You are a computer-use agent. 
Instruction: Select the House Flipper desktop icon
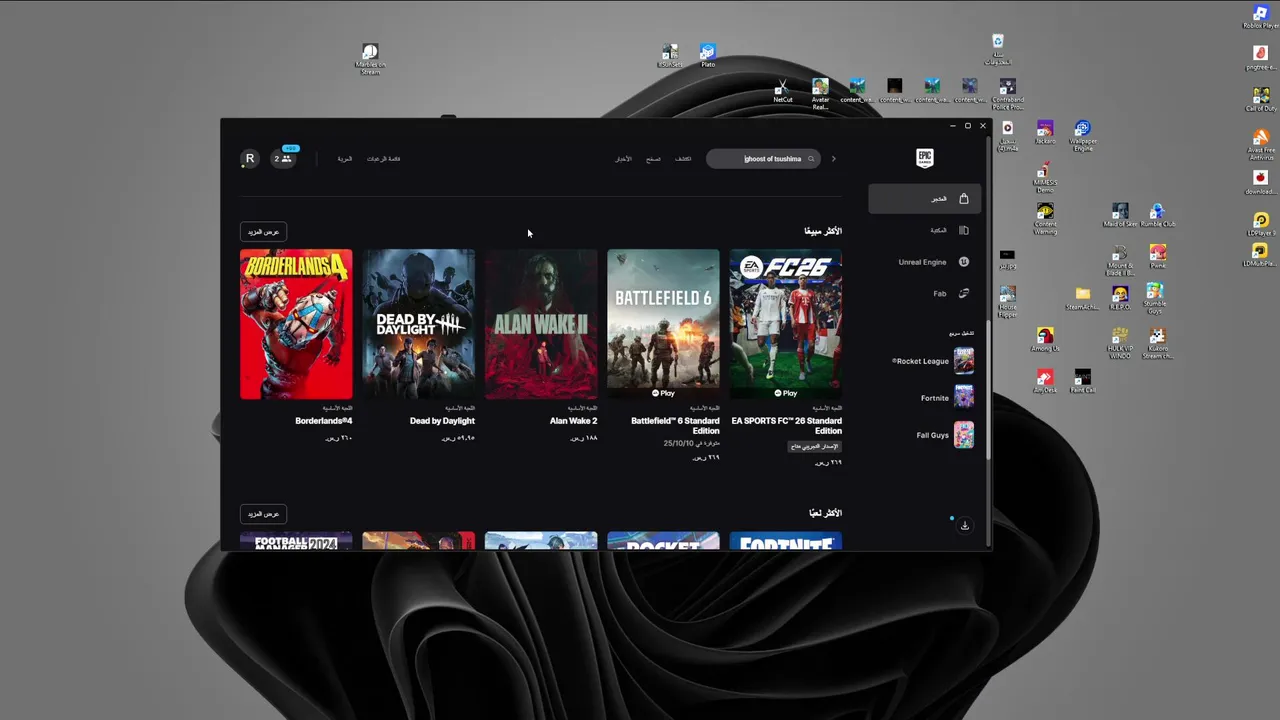1007,302
